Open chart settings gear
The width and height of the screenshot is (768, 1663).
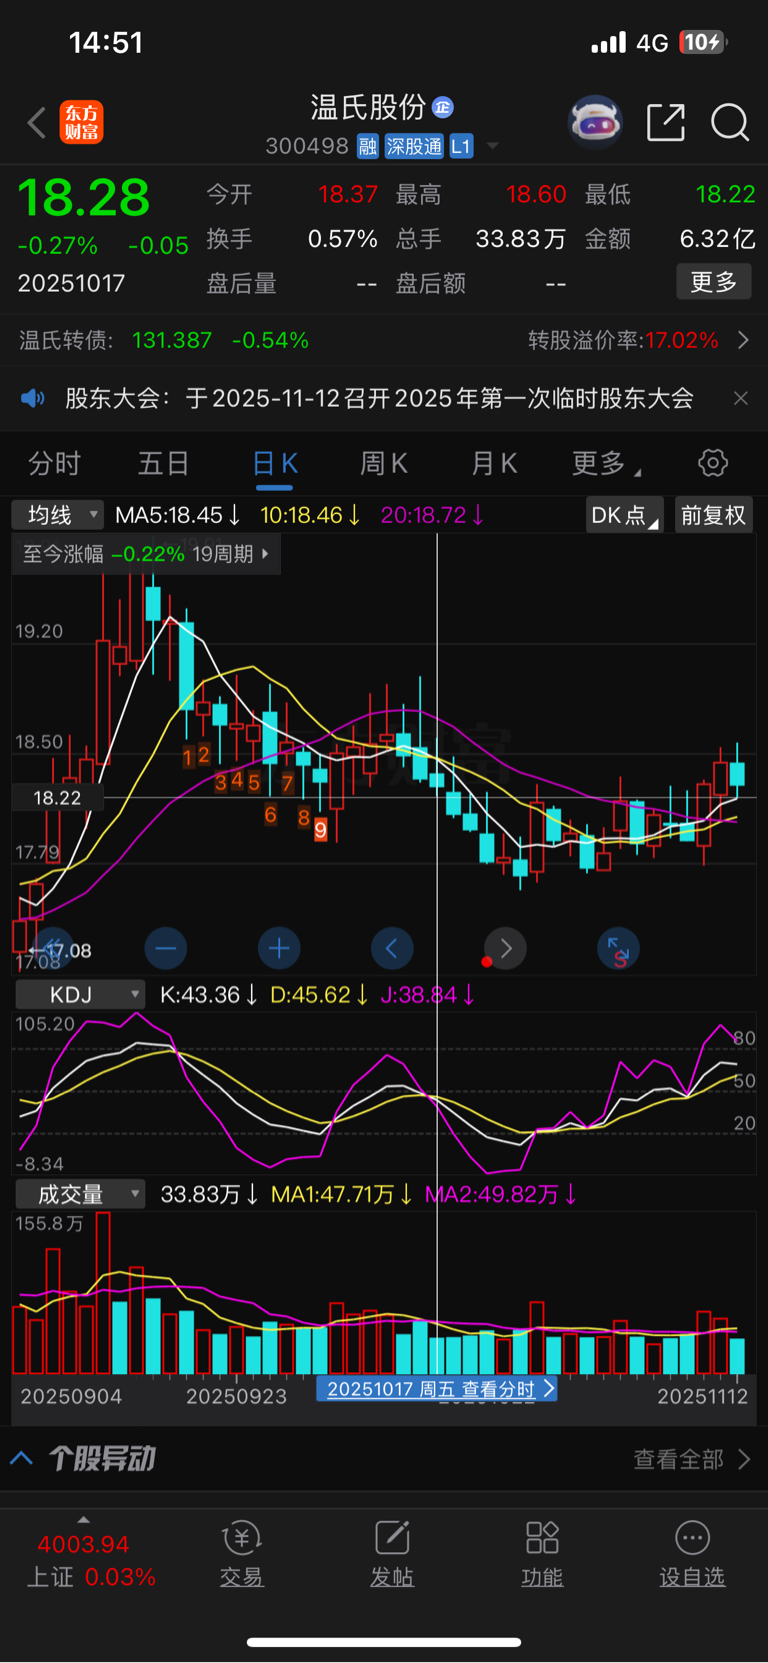713,463
